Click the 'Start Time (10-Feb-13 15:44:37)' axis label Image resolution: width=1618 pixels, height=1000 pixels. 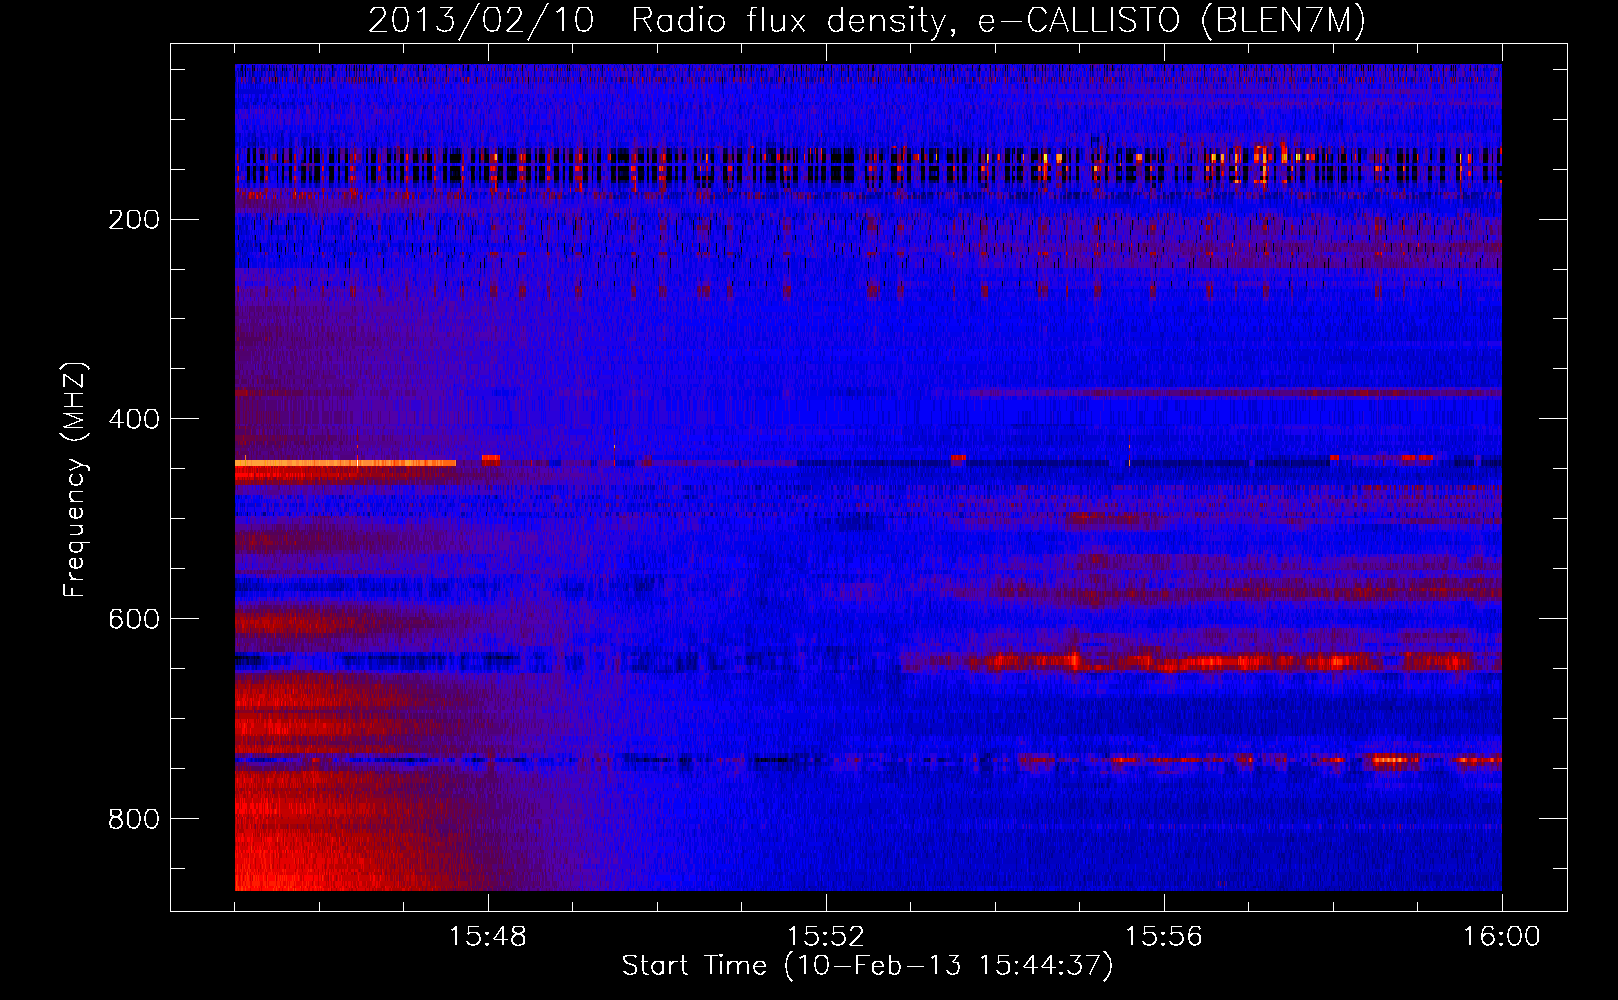coord(867,966)
